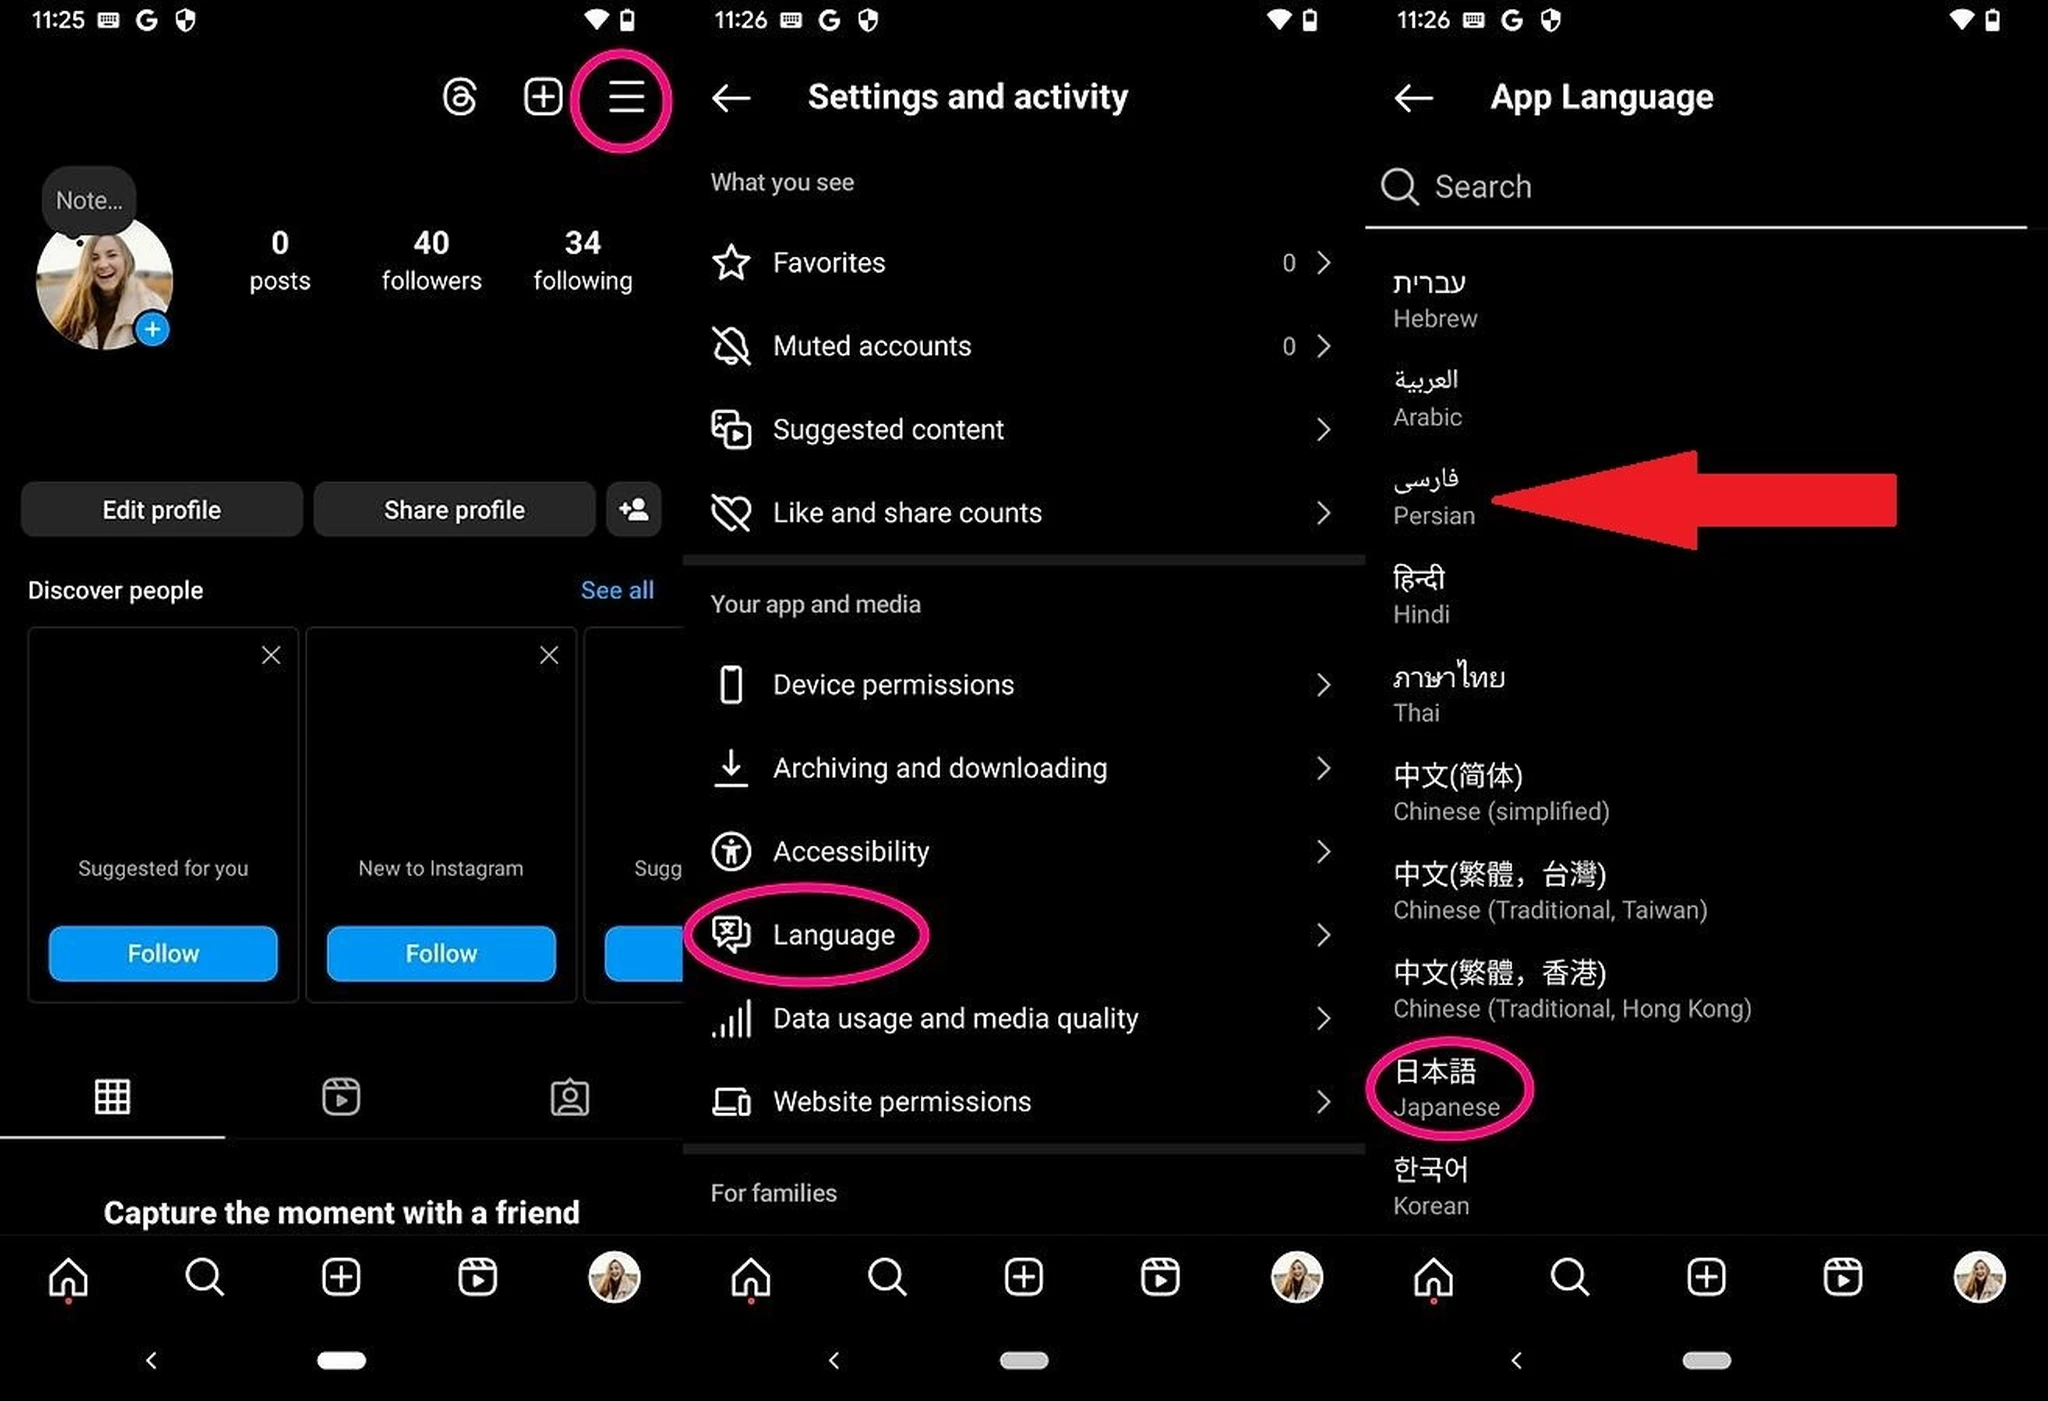Viewport: 2048px width, 1401px height.
Task: Tap See all in Discover people
Action: 615,590
